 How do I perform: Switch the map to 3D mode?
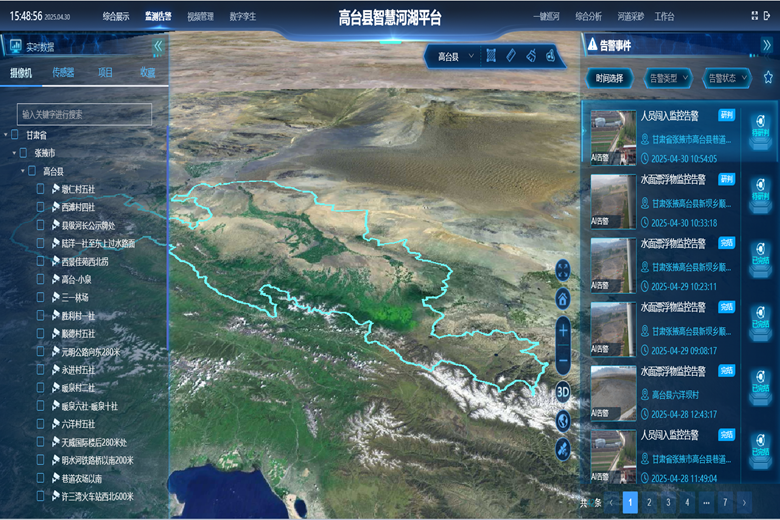(563, 392)
